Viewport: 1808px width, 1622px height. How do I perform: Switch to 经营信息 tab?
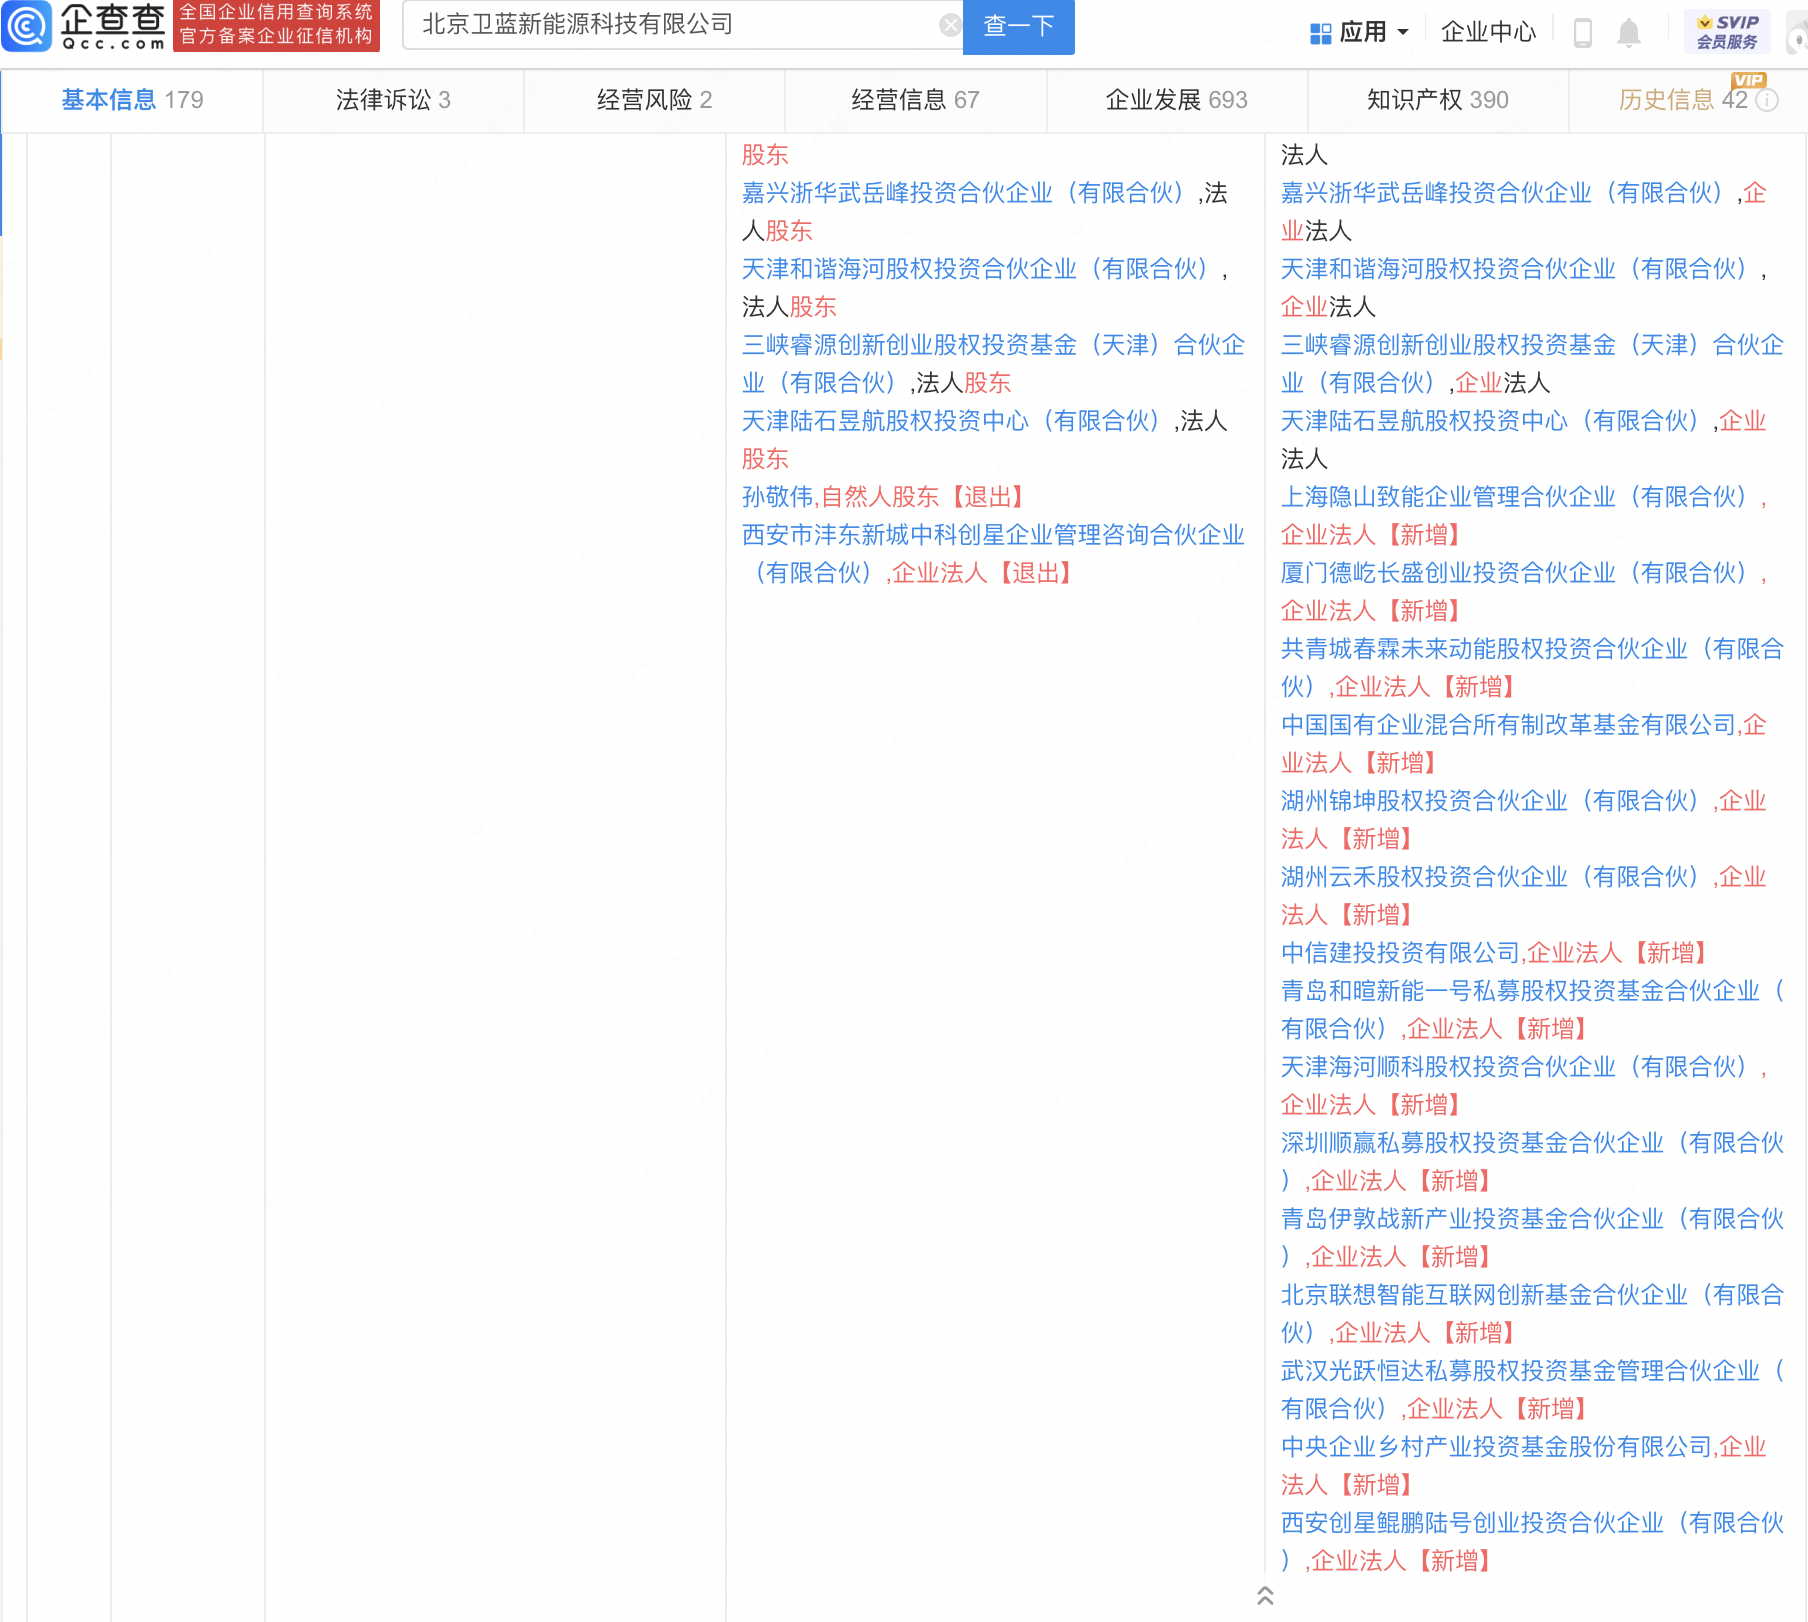coord(915,100)
